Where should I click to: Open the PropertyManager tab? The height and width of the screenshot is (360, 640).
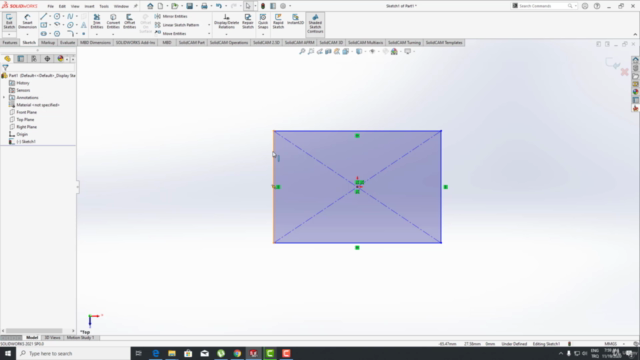[x=20, y=59]
